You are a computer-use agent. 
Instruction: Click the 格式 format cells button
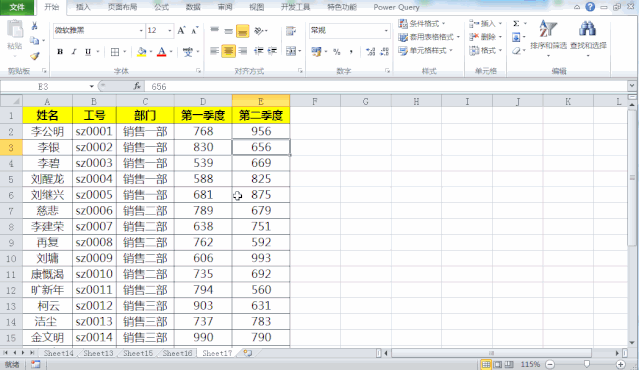tap(485, 51)
